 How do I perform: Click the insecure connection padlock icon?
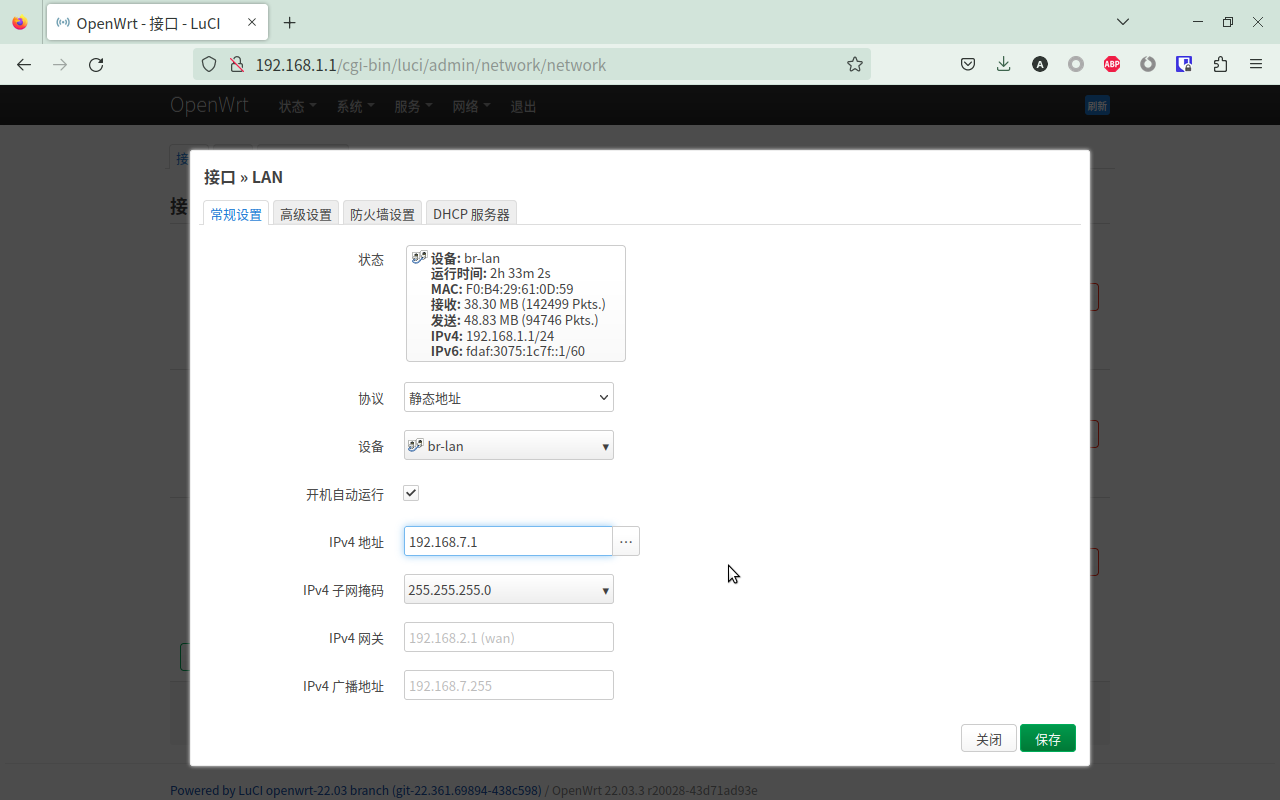(236, 64)
